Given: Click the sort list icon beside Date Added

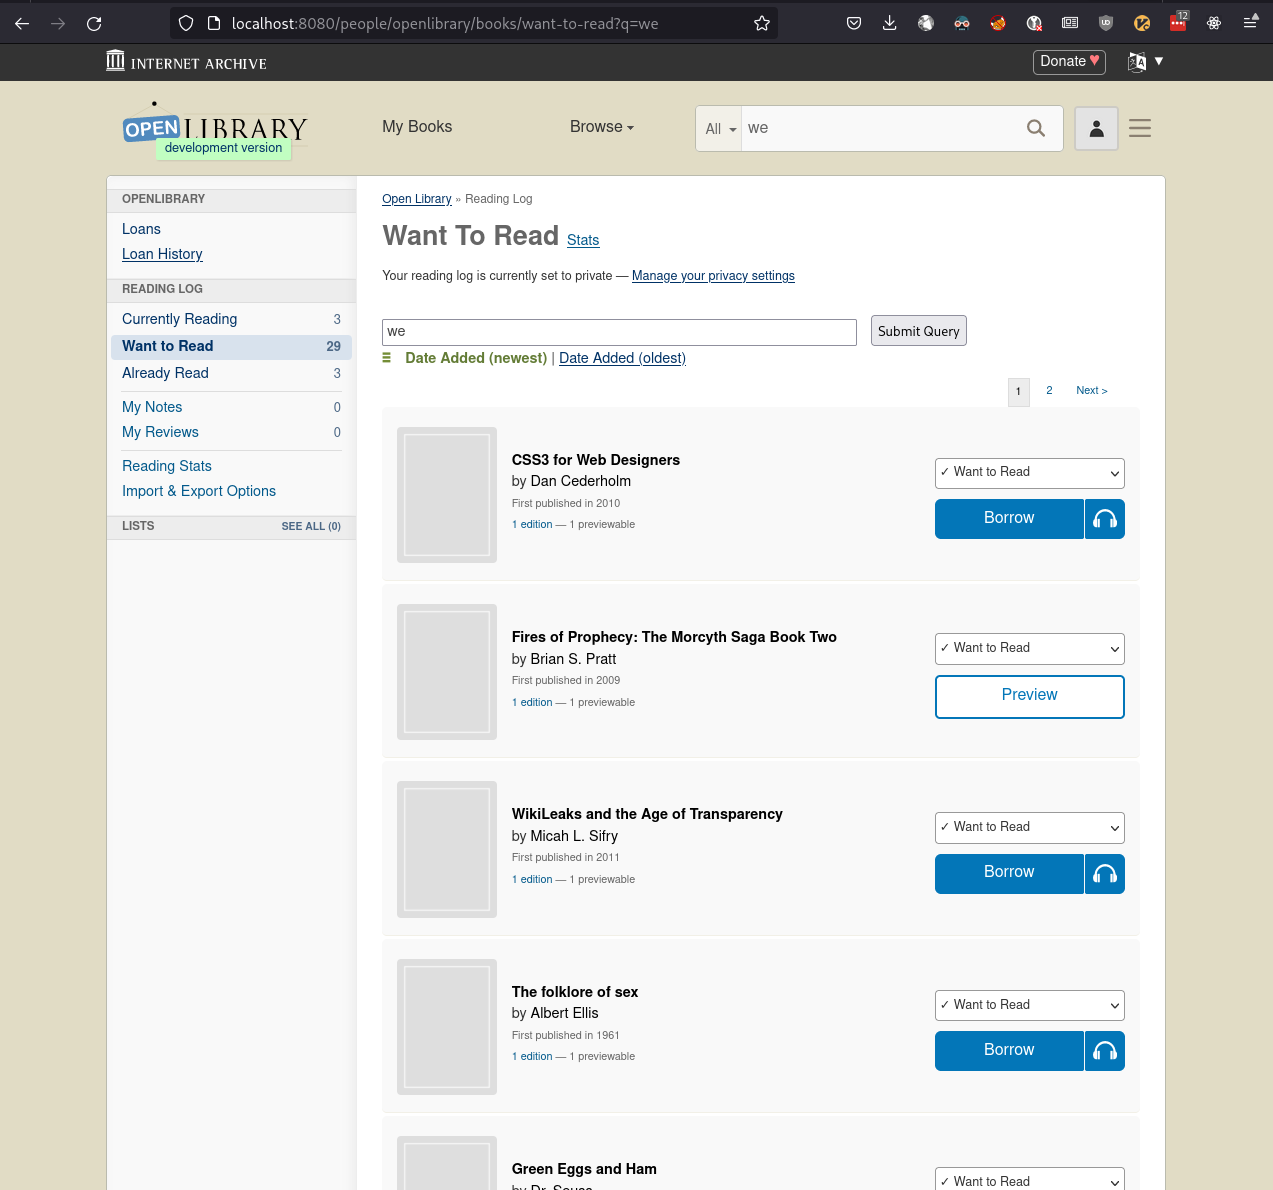Looking at the screenshot, I should 387,358.
